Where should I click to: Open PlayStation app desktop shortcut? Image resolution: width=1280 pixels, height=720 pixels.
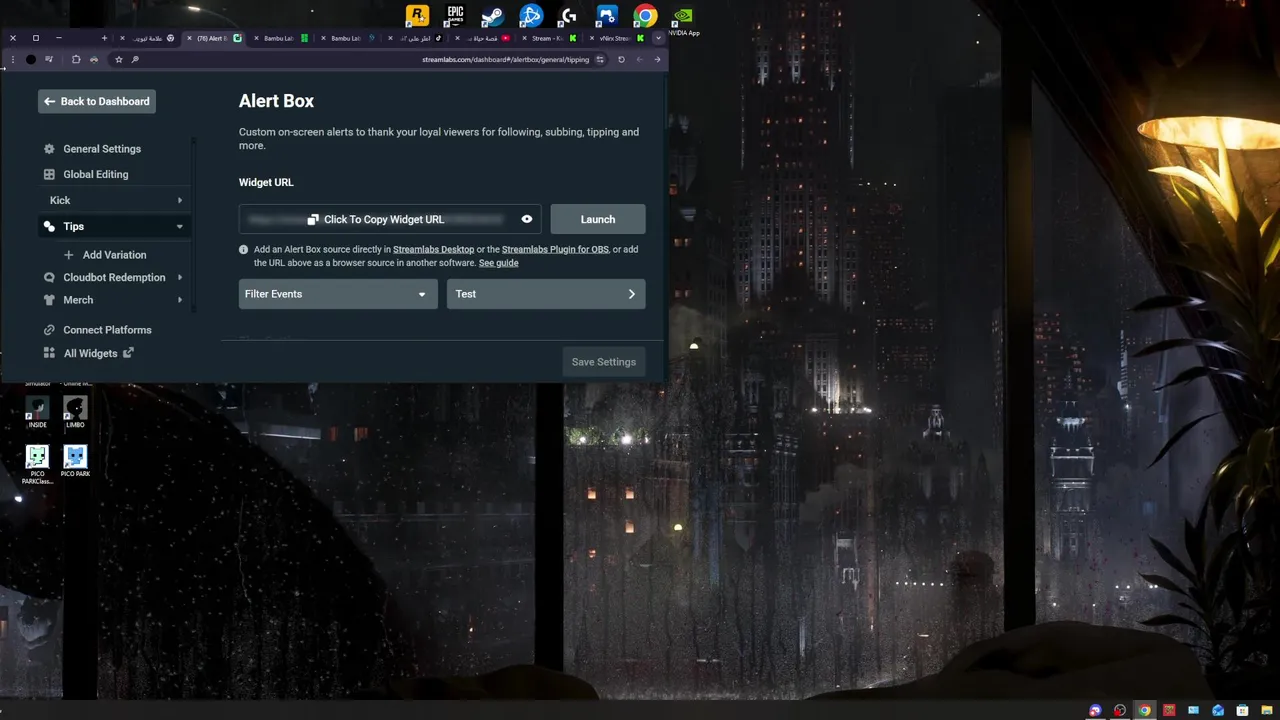coord(607,16)
